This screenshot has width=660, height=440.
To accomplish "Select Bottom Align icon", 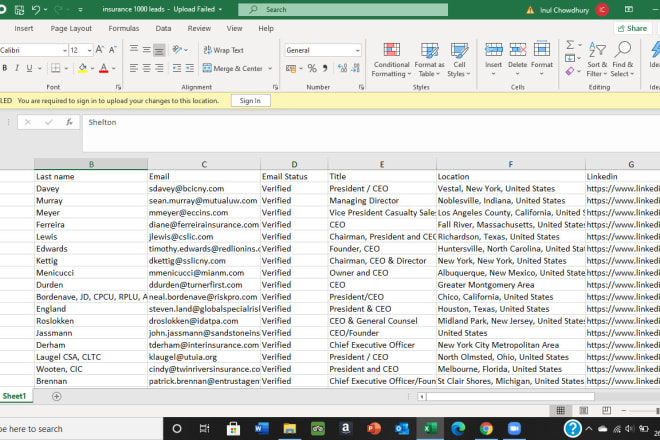I will [x=159, y=50].
